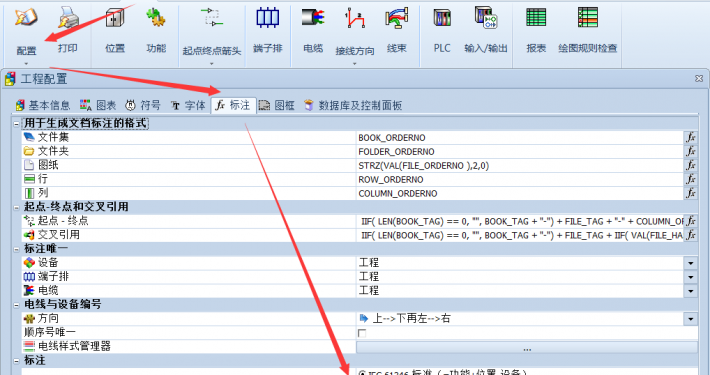This screenshot has width=710, height=375.
Task: Click the 电线样式管理器 ellipsis button
Action: (x=527, y=347)
